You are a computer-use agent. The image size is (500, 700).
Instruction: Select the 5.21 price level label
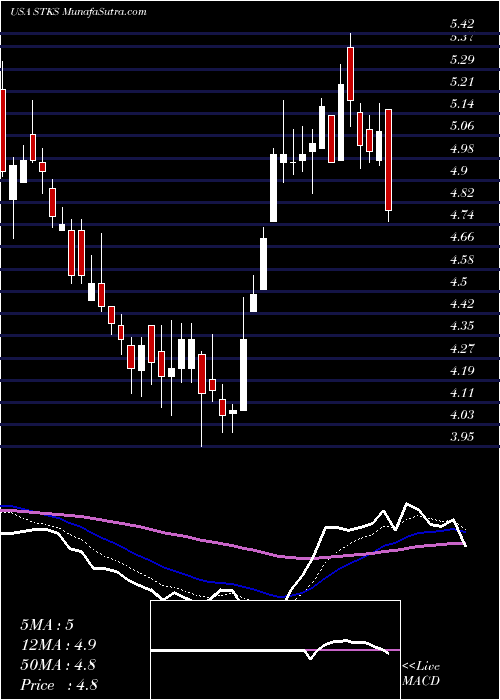[462, 82]
